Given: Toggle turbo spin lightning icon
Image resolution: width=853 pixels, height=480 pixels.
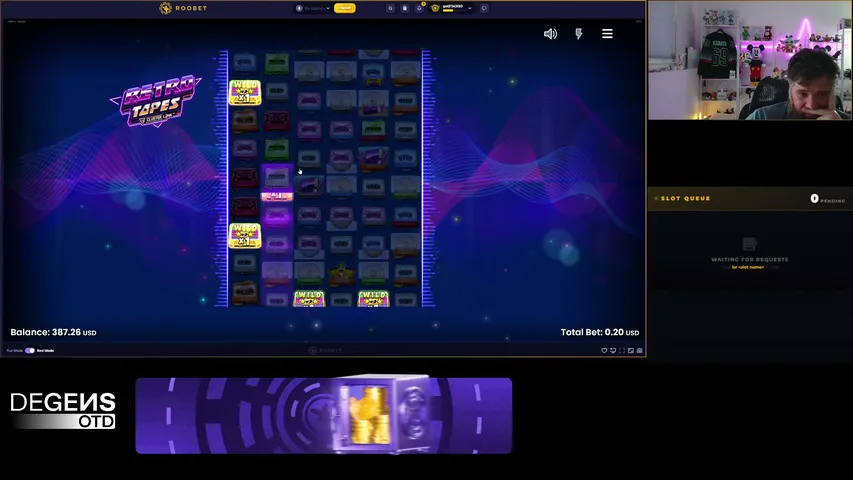Looking at the screenshot, I should [579, 34].
